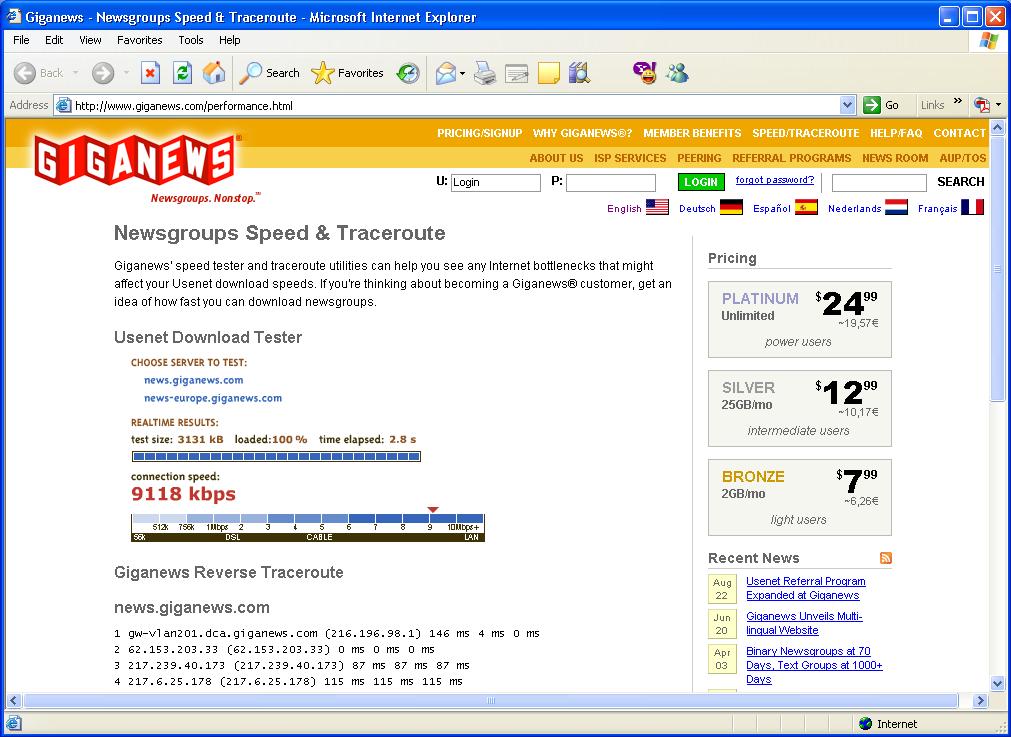
Task: Expand the Links toolbar chevron
Action: tap(957, 101)
